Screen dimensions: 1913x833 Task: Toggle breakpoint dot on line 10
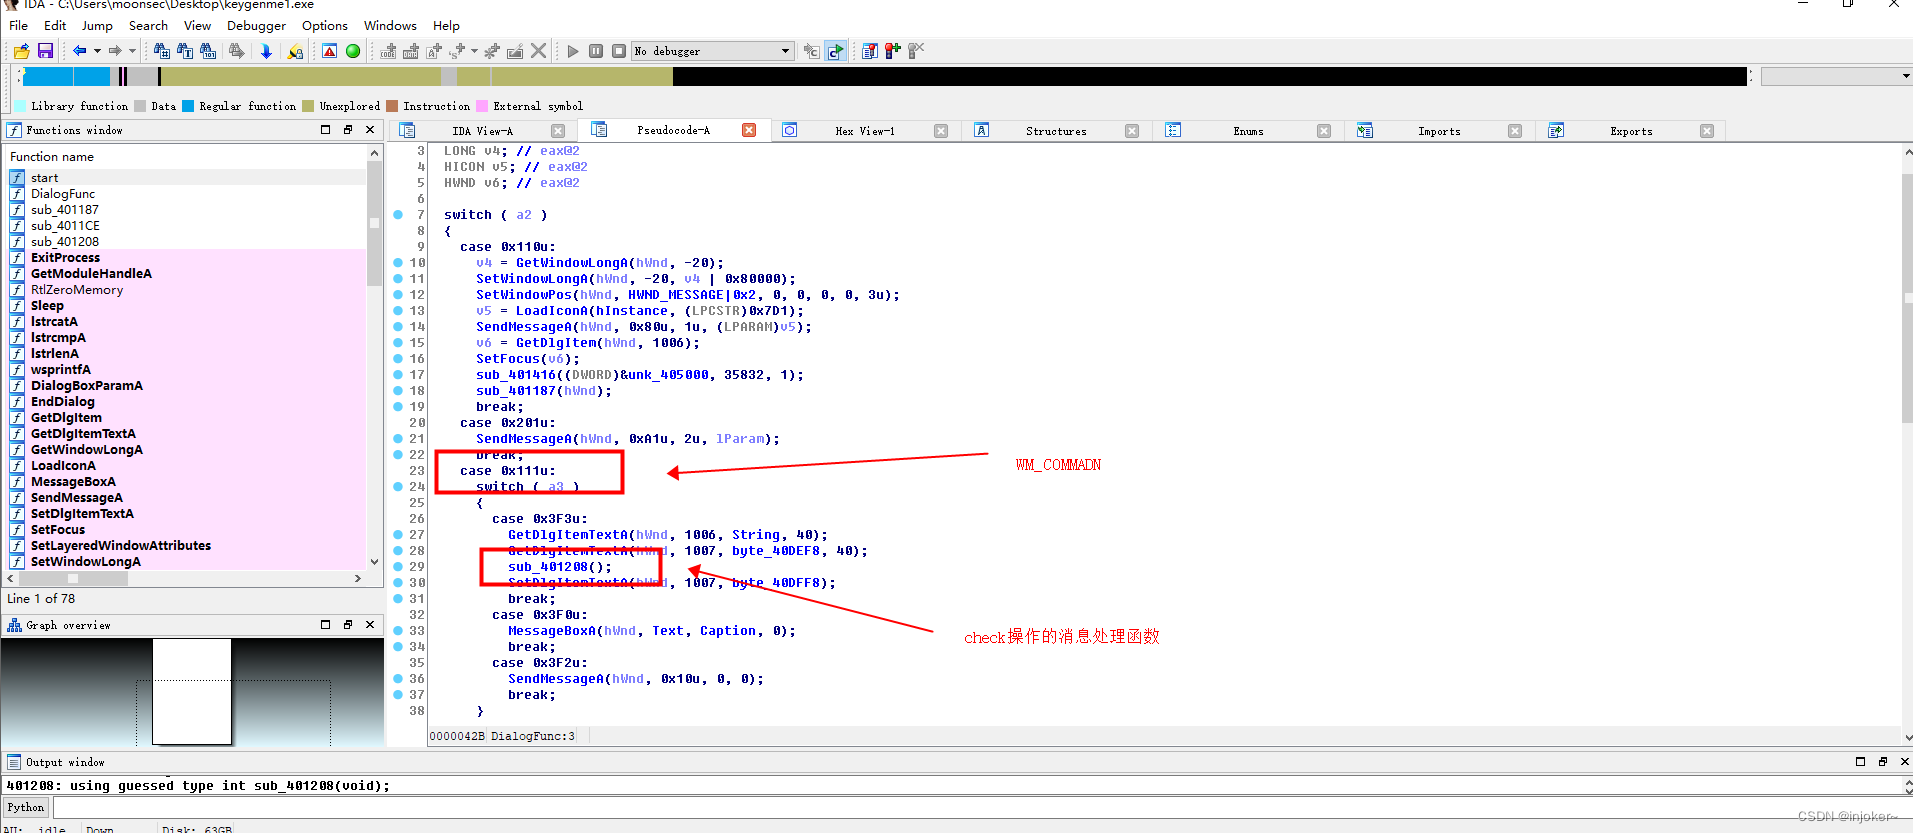398,263
